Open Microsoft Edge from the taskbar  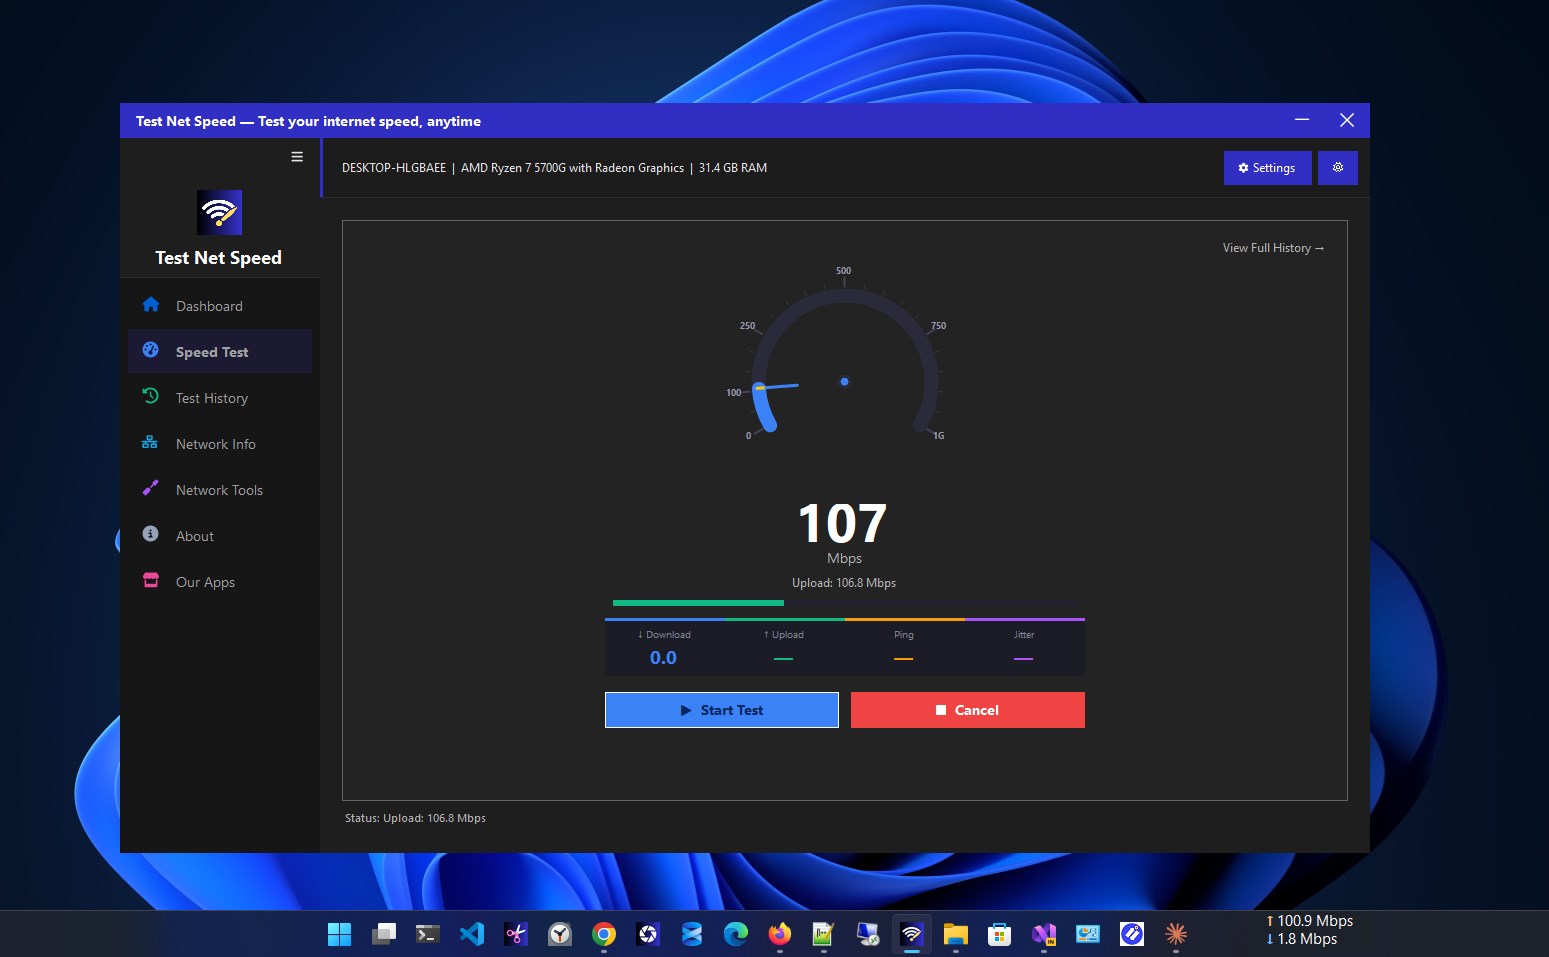tap(736, 934)
